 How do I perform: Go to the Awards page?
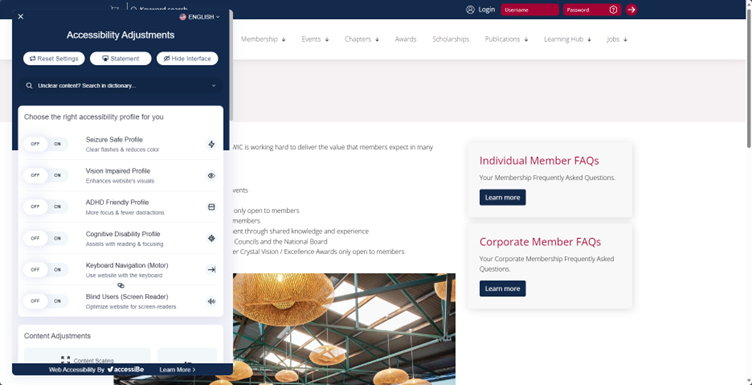406,39
